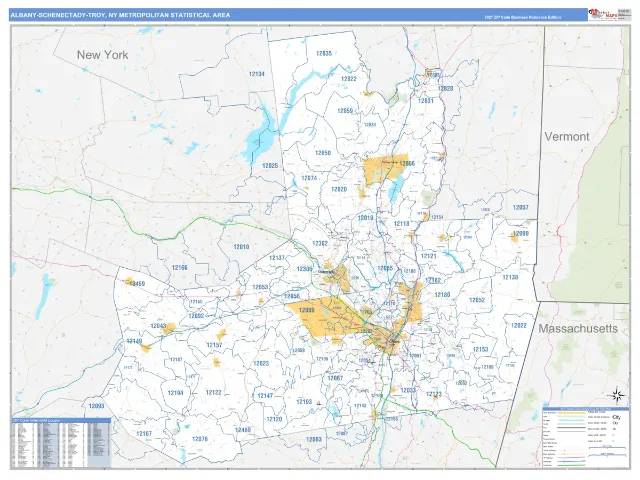Screen dimensions: 640x480
Task: Click ZIP code label 12157
Action: [214, 345]
